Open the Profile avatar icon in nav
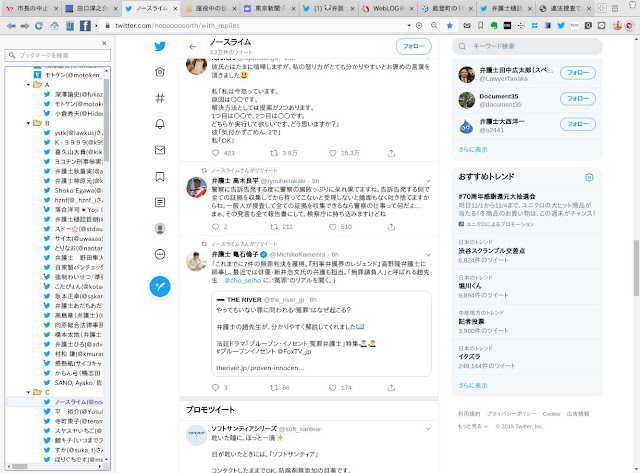 [x=160, y=228]
